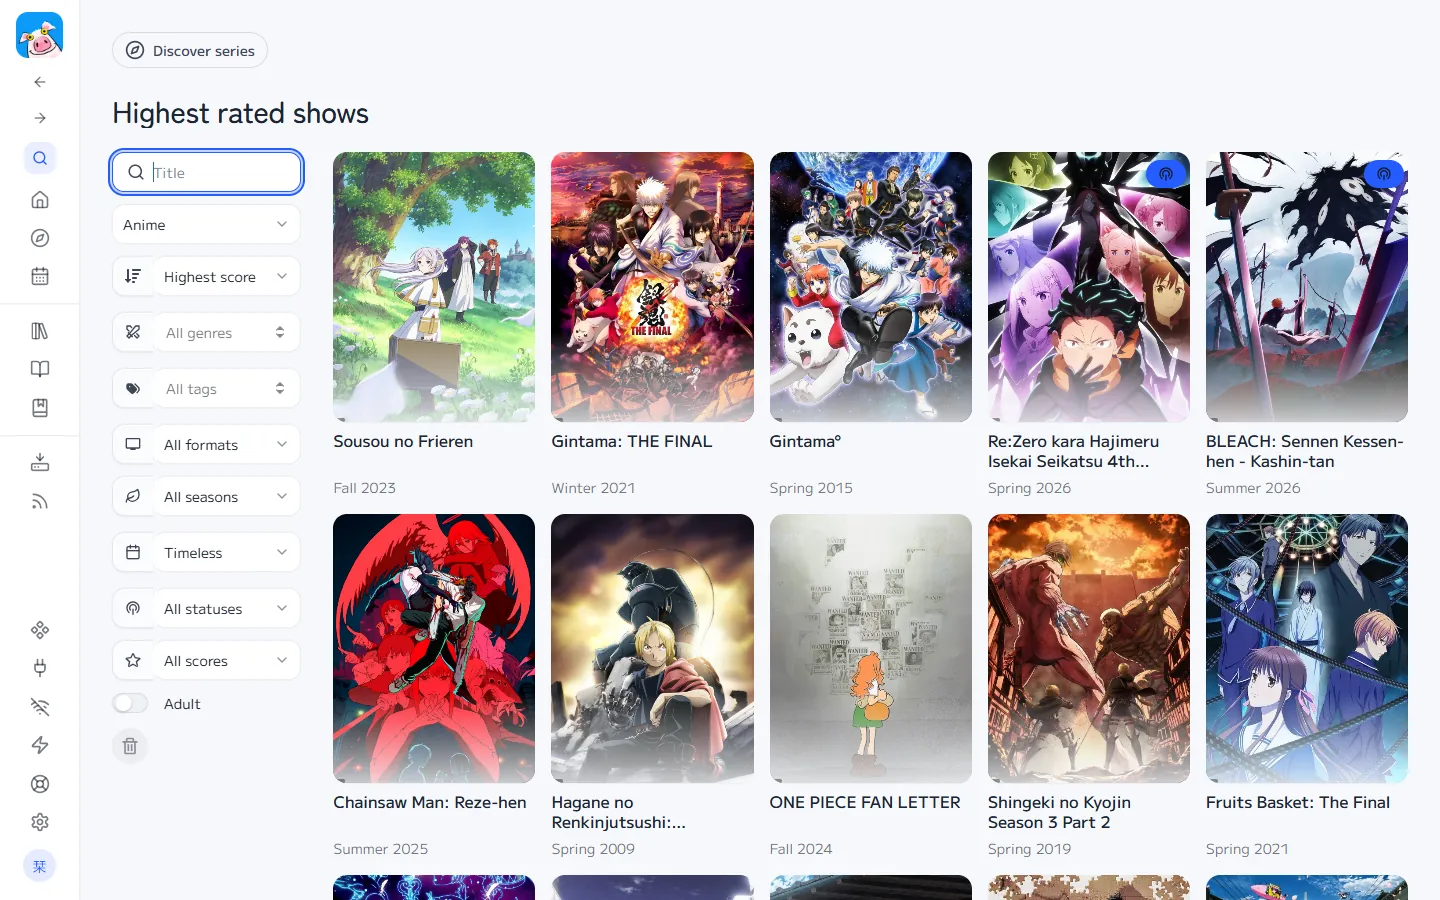The image size is (1440, 900).
Task: Click the badge on the BLEACH poster
Action: coord(1384,174)
